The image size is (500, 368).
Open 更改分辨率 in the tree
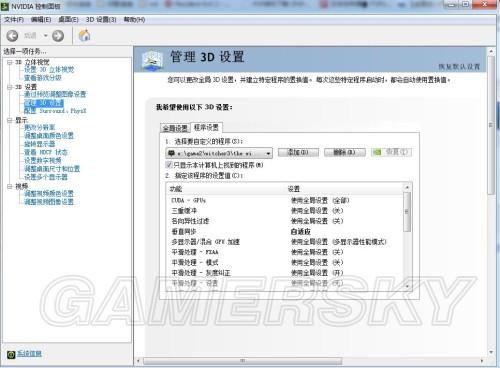tap(40, 127)
